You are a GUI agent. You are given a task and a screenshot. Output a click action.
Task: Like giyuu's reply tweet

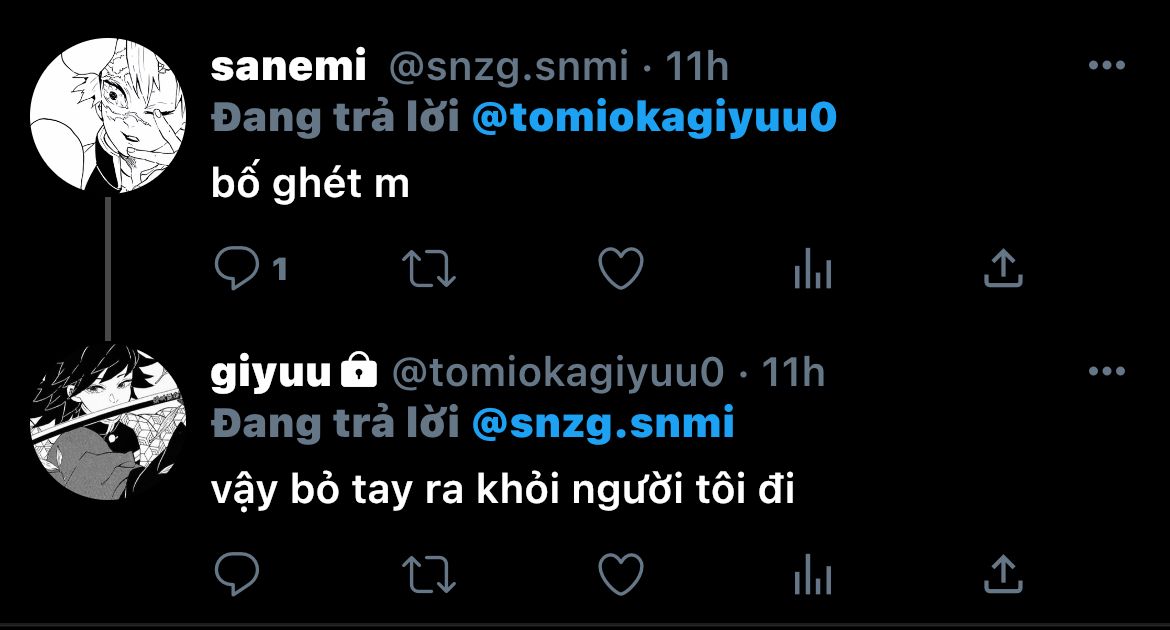[x=620, y=574]
